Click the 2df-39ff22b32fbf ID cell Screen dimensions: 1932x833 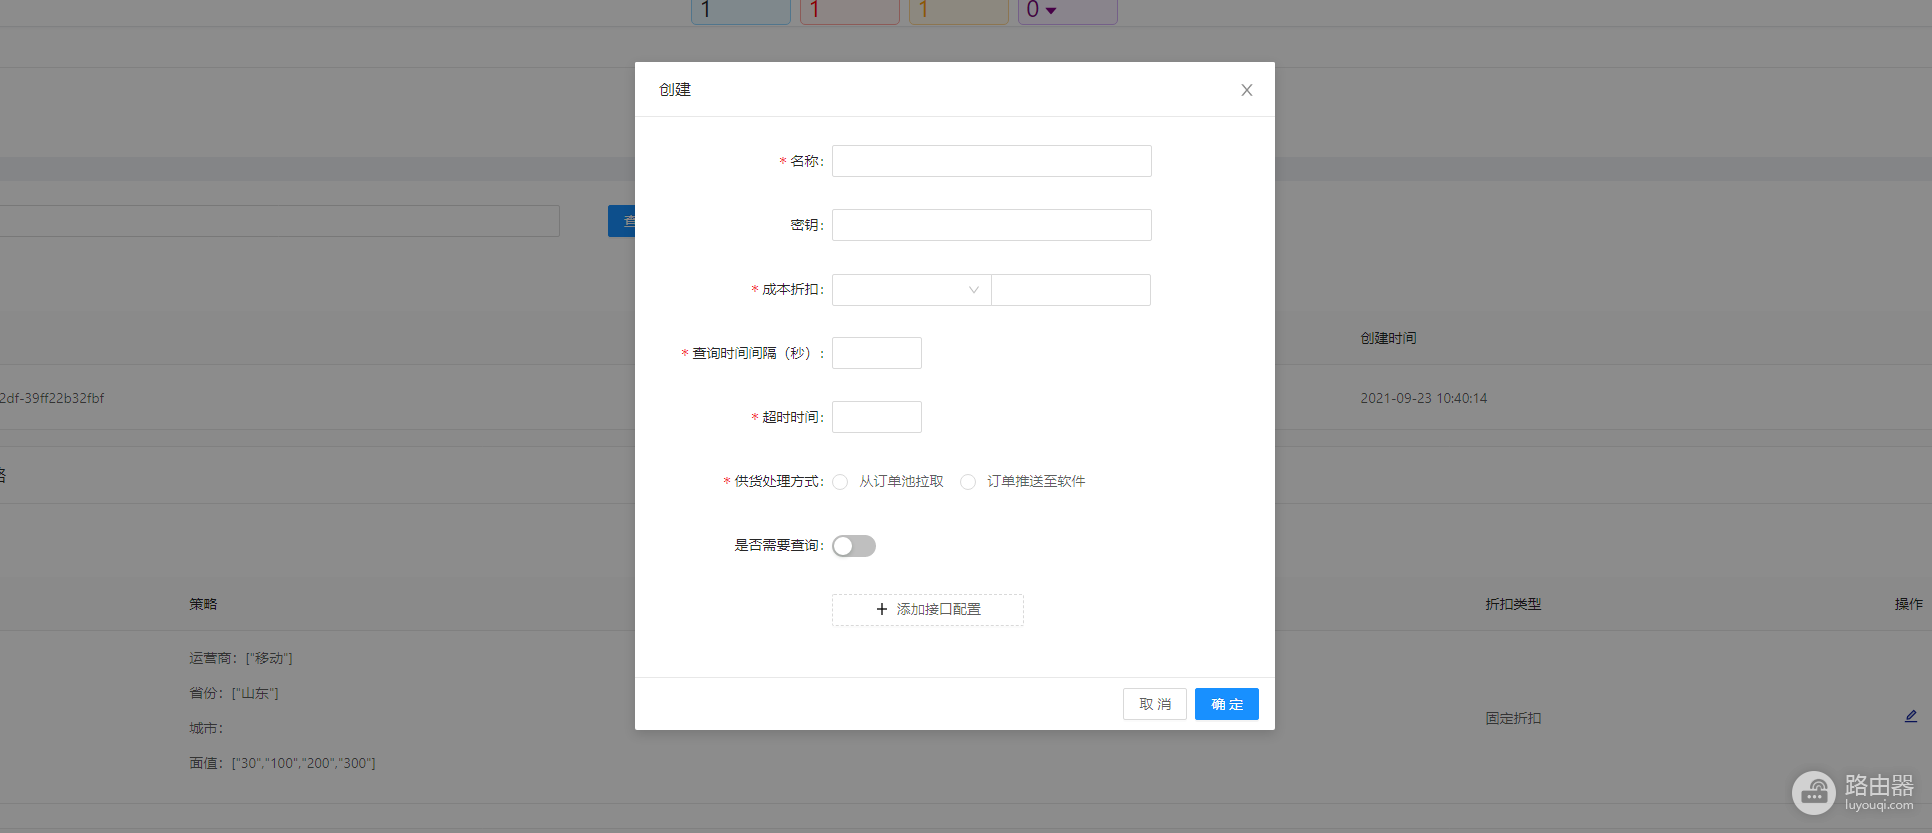pos(52,398)
